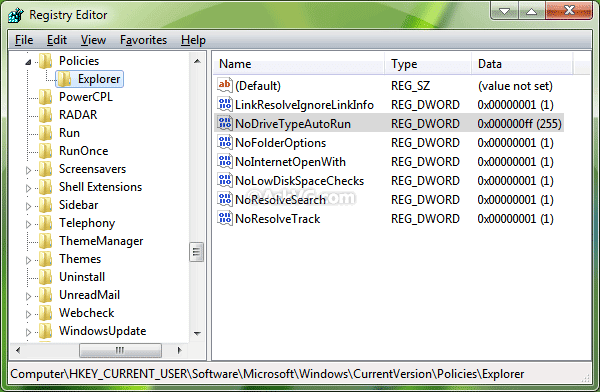Expand the UnreadMail tree node
The width and height of the screenshot is (600, 392).
(28, 296)
